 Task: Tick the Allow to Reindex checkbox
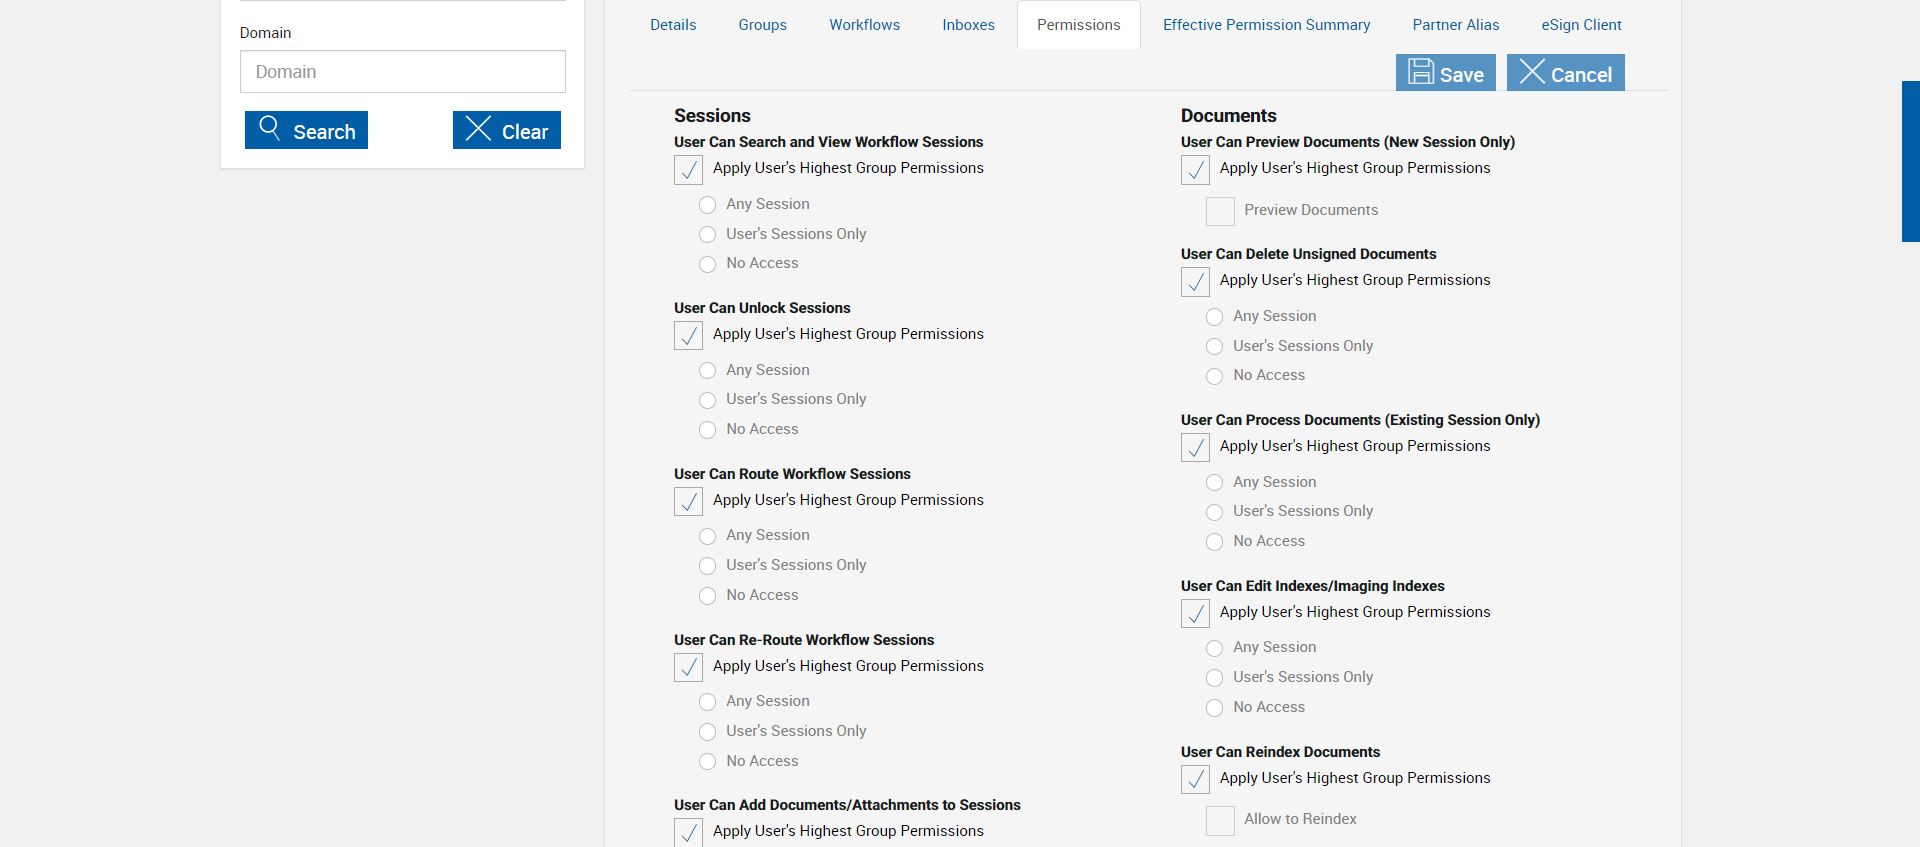(x=1220, y=820)
